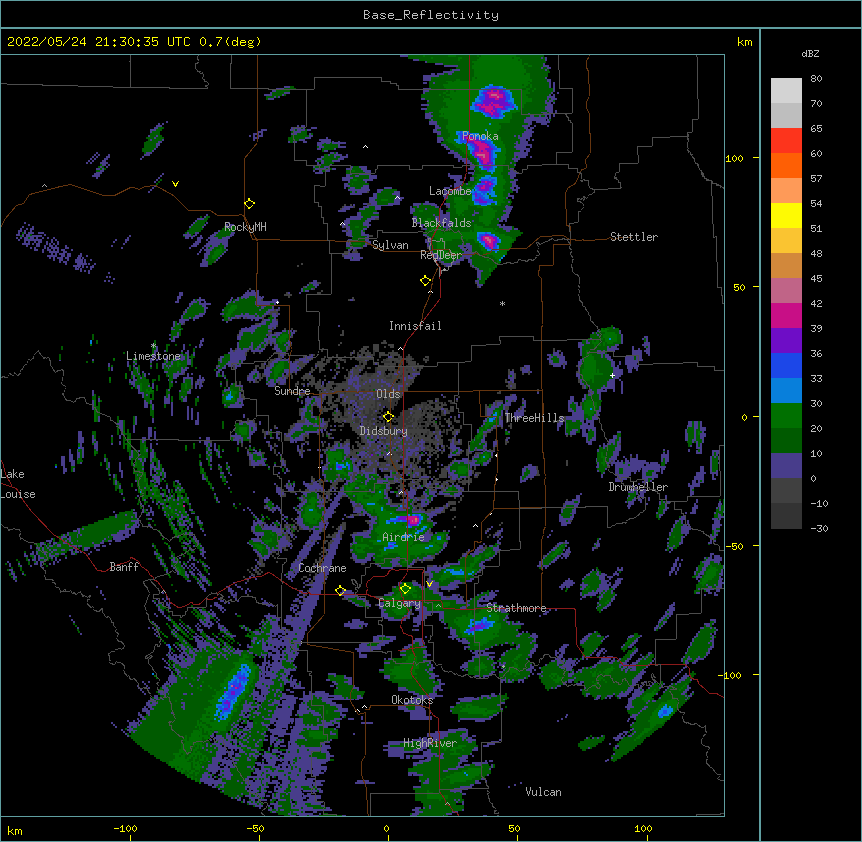Select the Blackfalds city label
862x842 pixels.
(441, 223)
